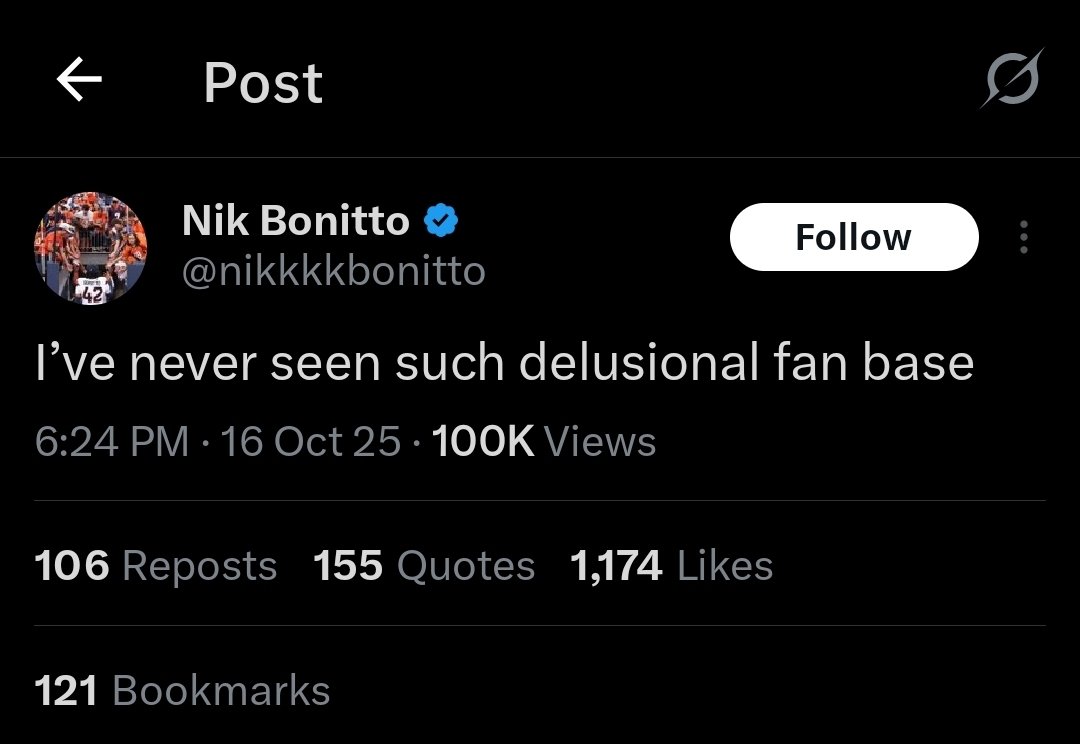Click the 16 Oct 25 date
Screen dimensions: 1080x744
311,441
